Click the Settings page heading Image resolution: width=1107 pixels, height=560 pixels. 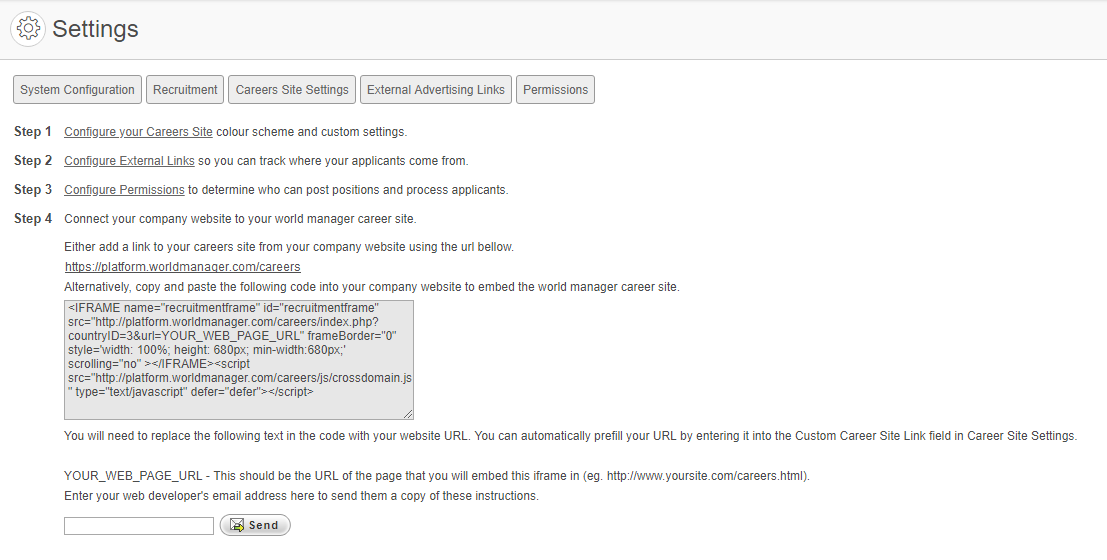(x=95, y=29)
